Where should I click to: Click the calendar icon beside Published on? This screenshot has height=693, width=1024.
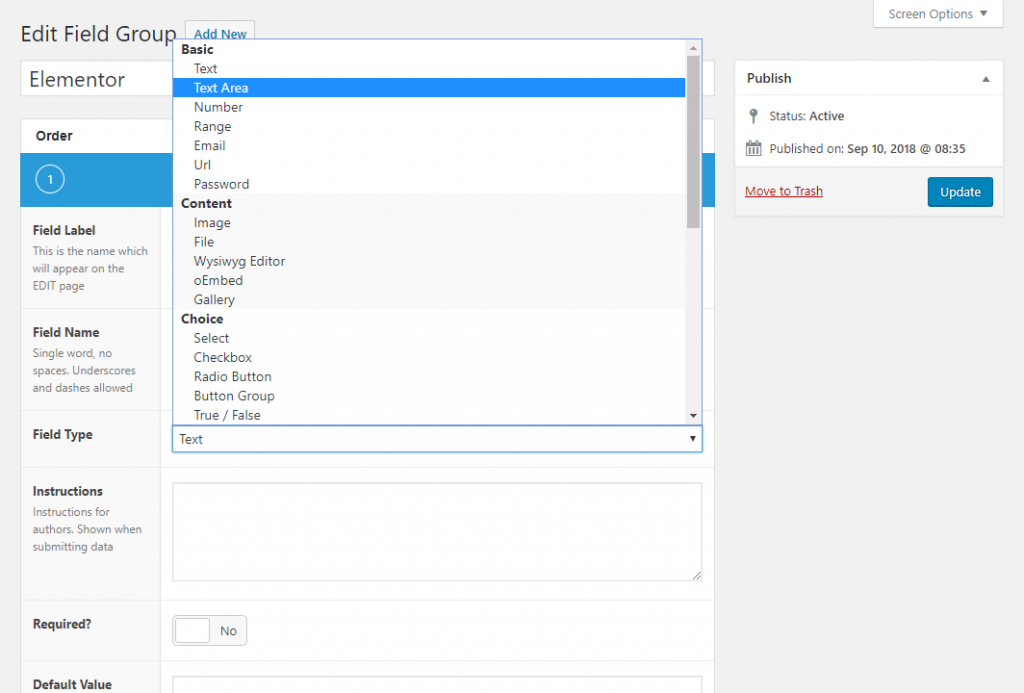click(x=754, y=149)
